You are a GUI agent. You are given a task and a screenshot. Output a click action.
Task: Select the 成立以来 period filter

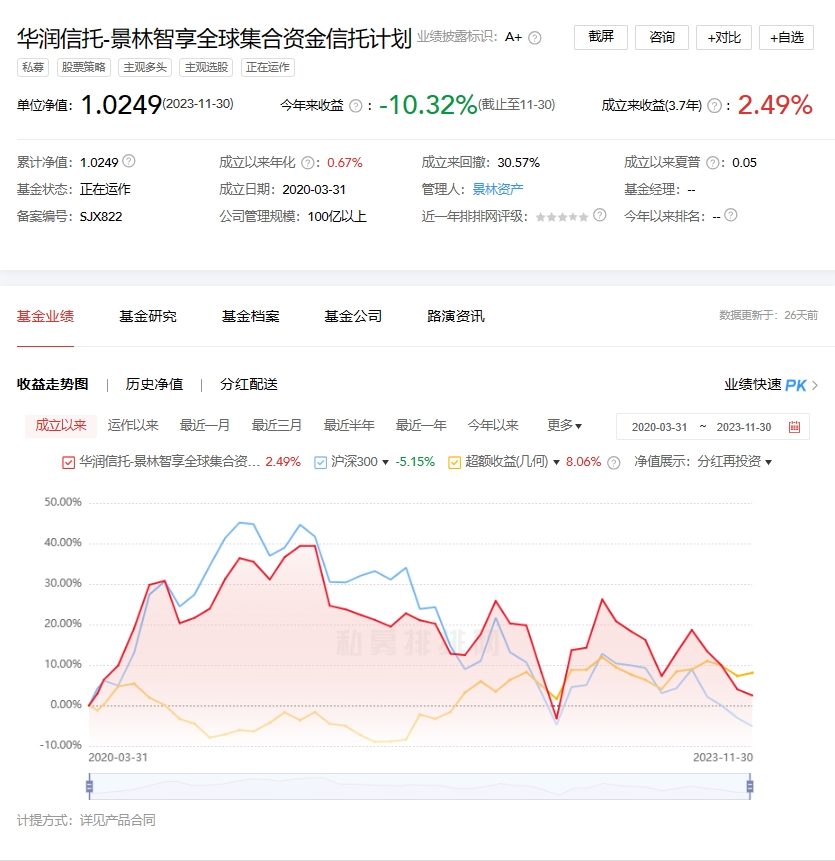pos(61,426)
